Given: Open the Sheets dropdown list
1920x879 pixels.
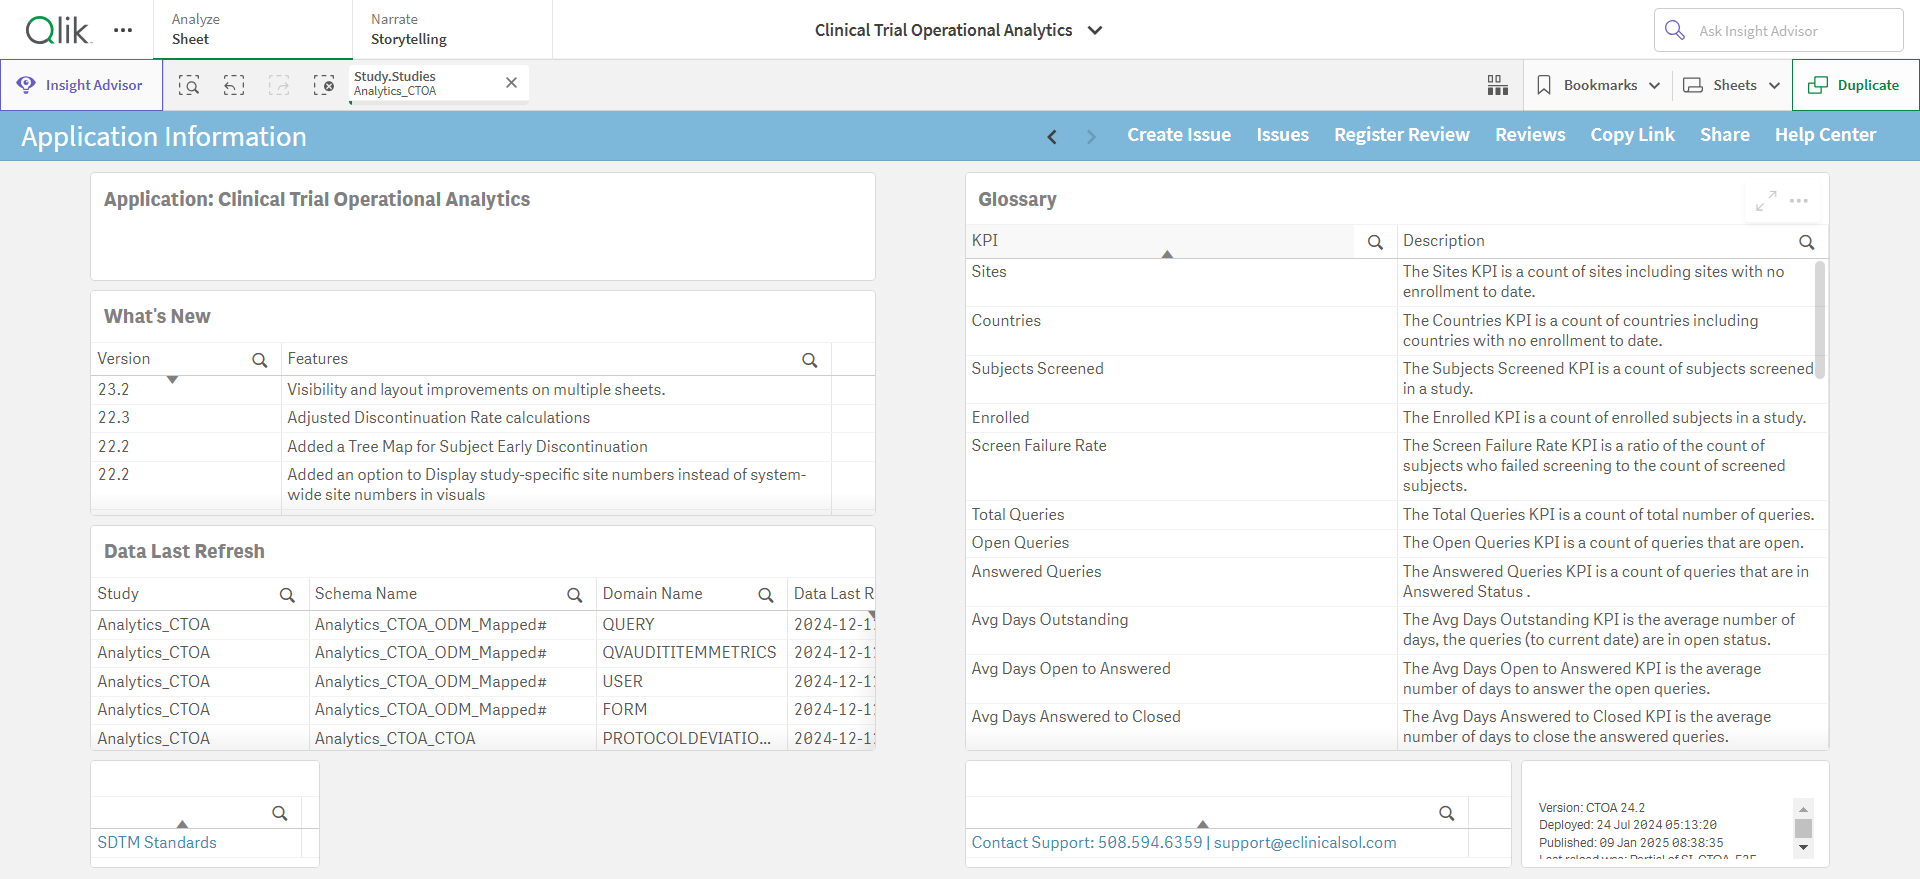Looking at the screenshot, I should 1732,85.
